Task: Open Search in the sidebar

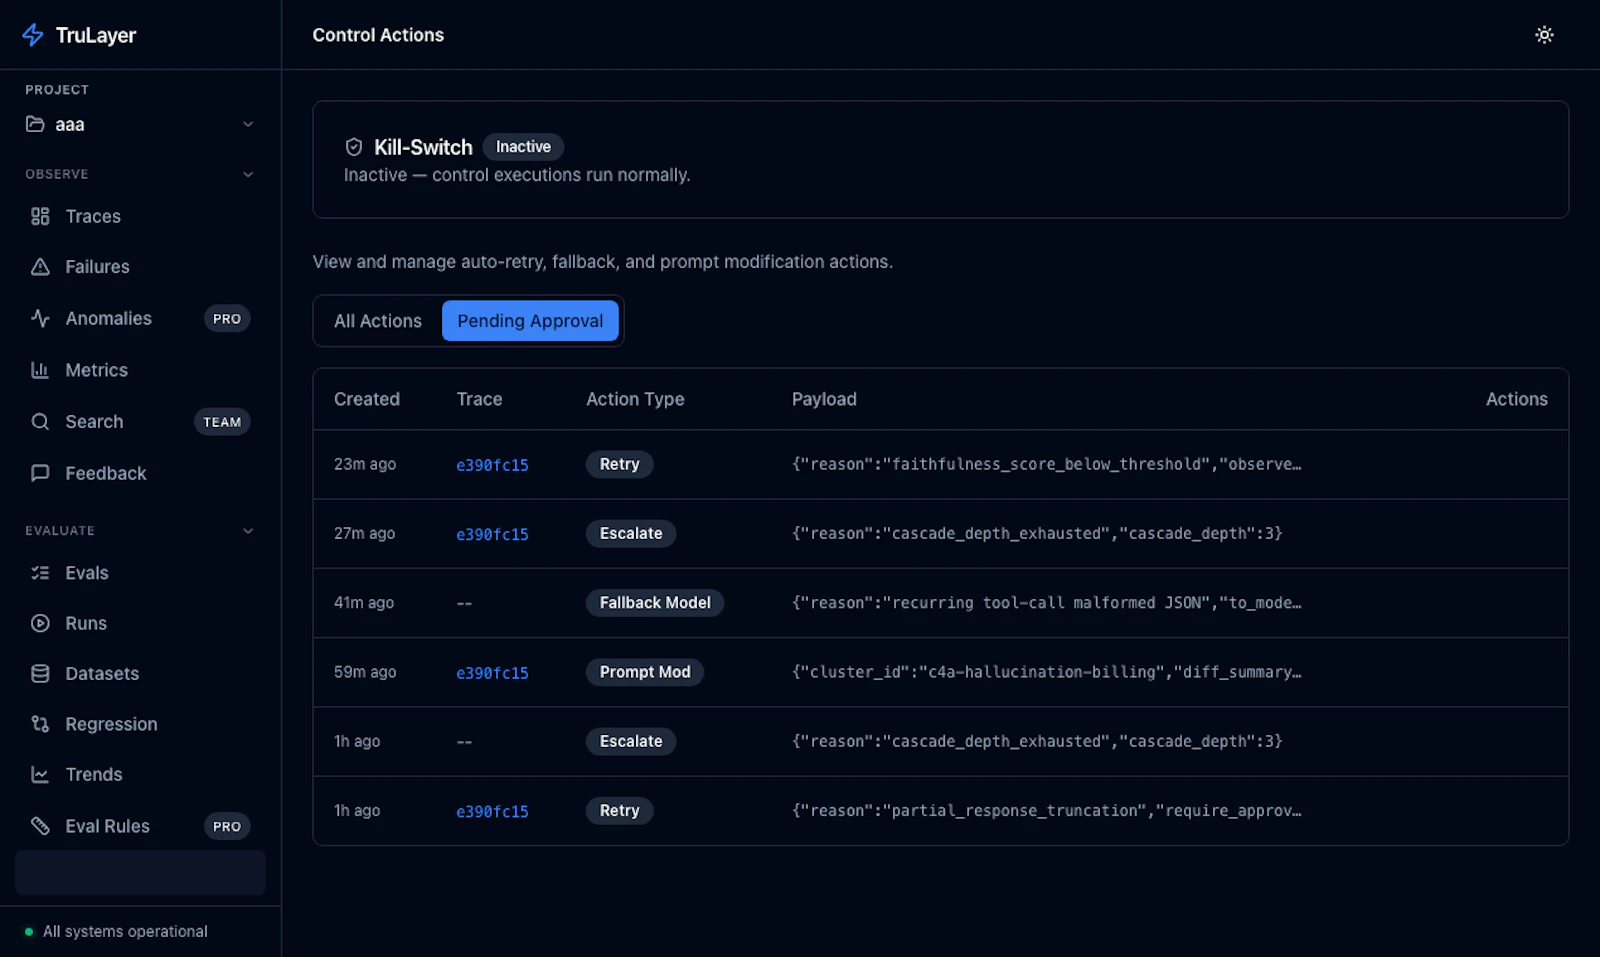Action: pyautogui.click(x=140, y=422)
